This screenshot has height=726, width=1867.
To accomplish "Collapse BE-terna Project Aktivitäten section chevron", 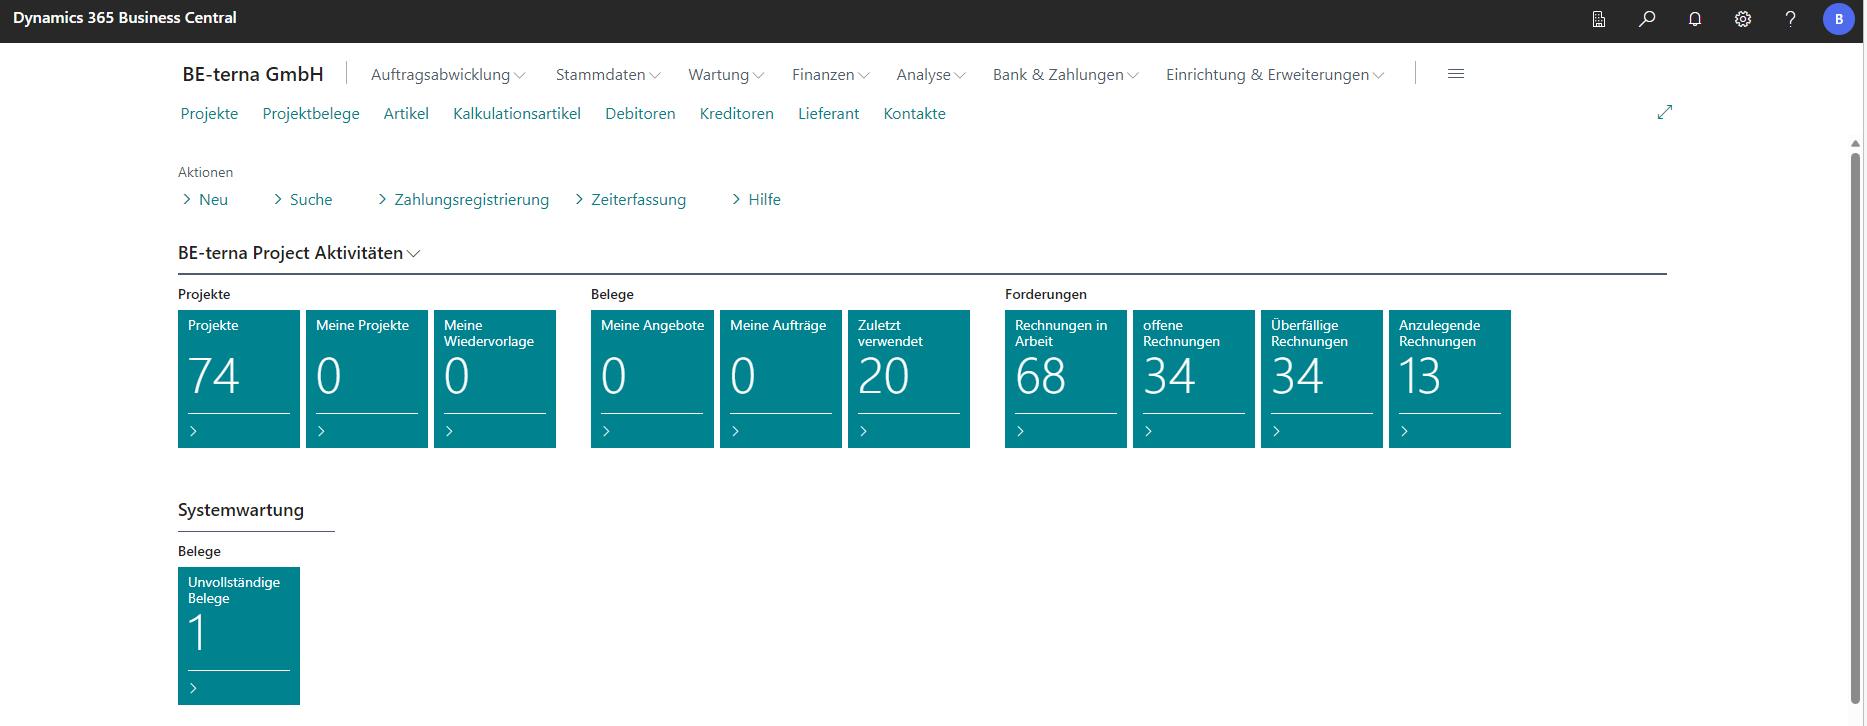I will [414, 254].
